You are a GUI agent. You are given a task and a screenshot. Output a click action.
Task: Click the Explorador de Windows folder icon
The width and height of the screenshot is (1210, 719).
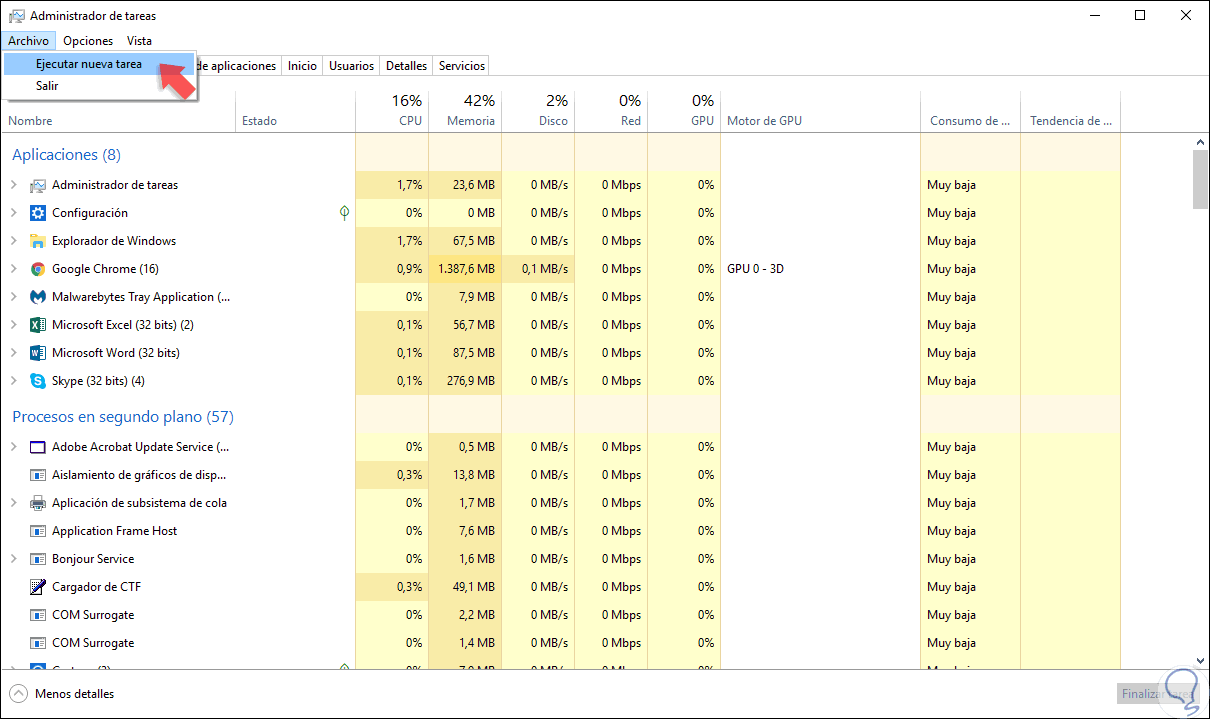click(38, 241)
